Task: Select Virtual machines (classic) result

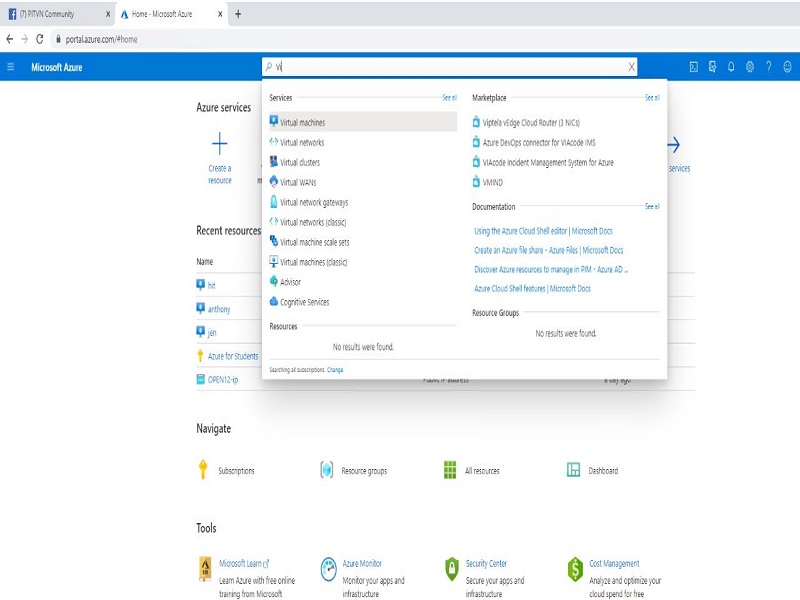Action: click(313, 262)
